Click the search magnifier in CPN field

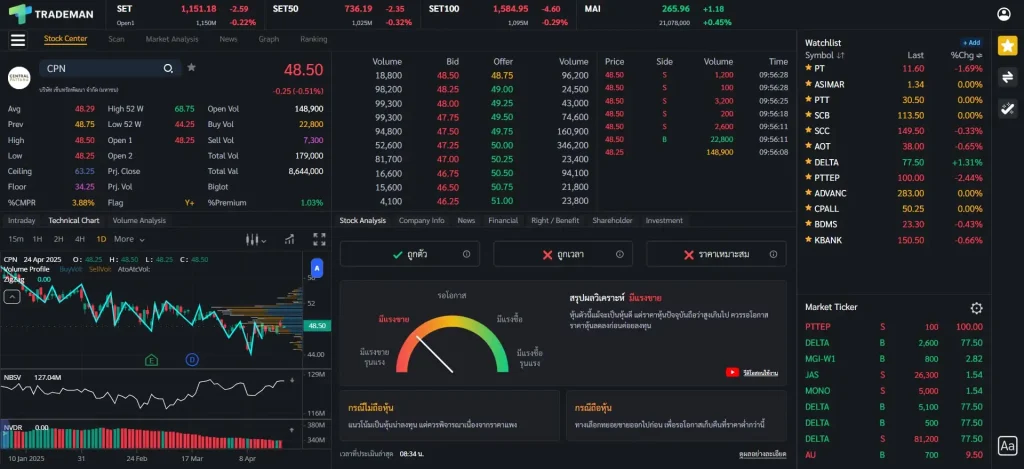point(168,69)
